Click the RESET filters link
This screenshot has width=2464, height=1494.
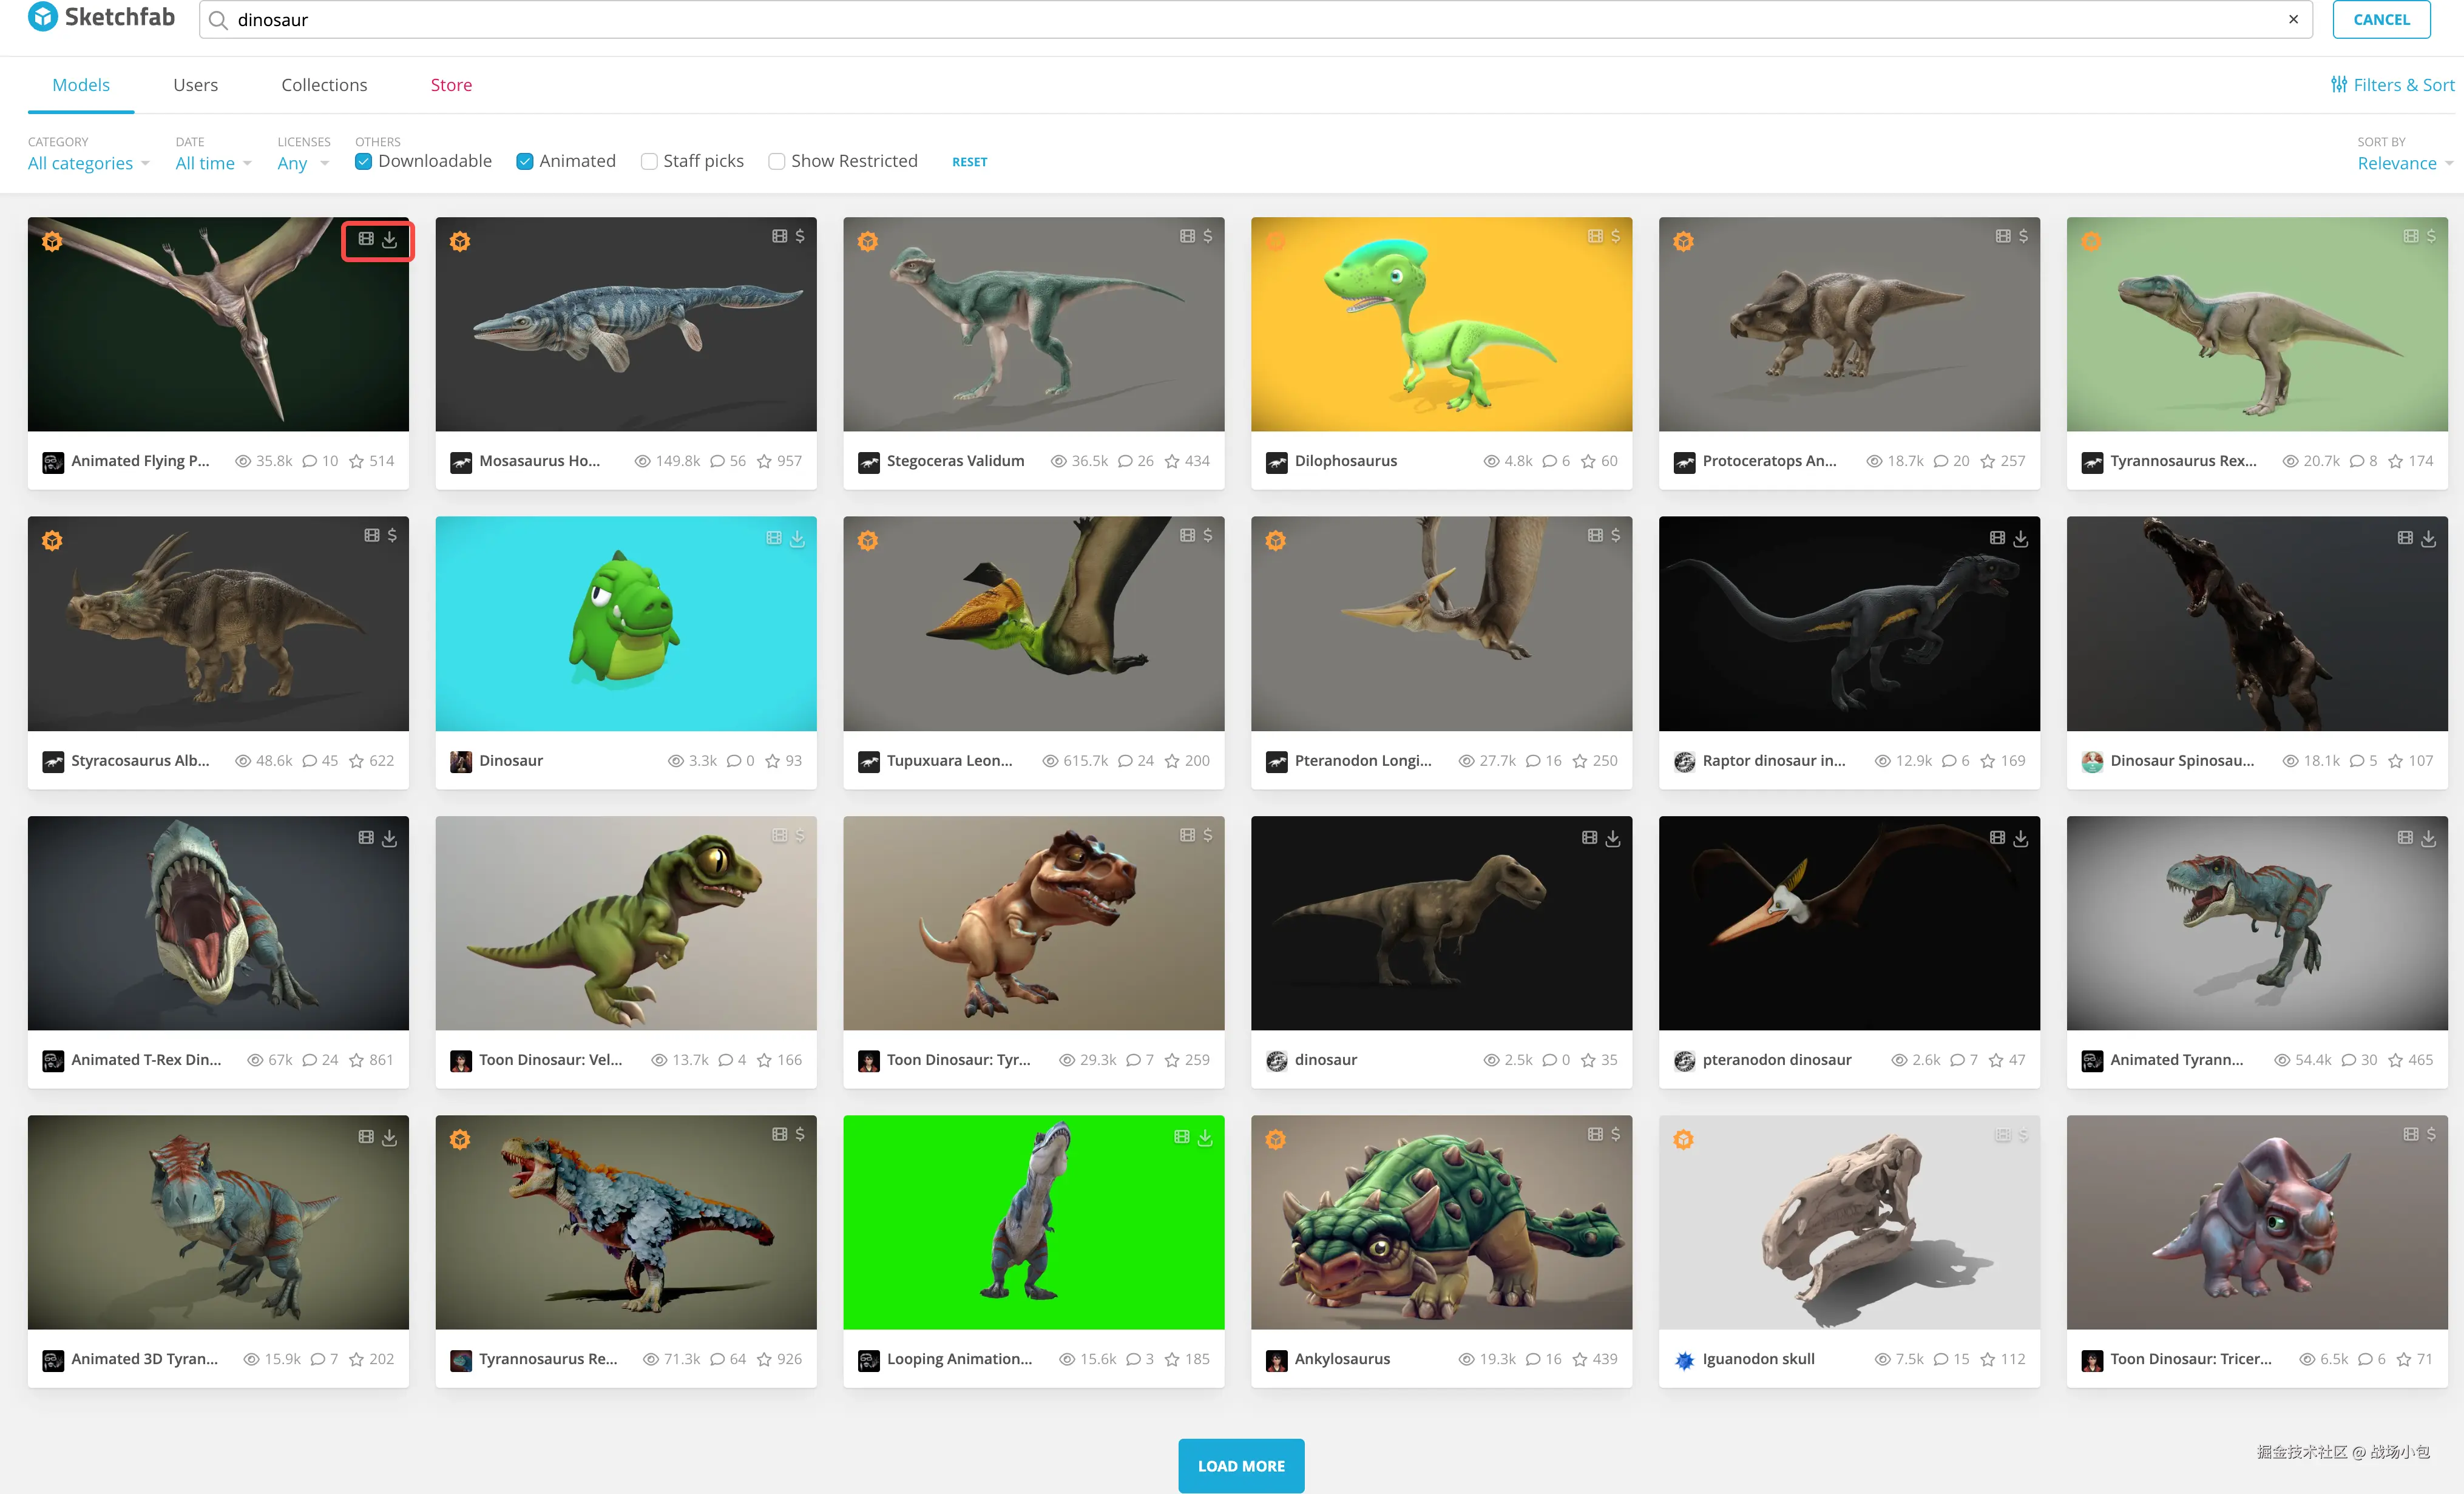pos(969,162)
